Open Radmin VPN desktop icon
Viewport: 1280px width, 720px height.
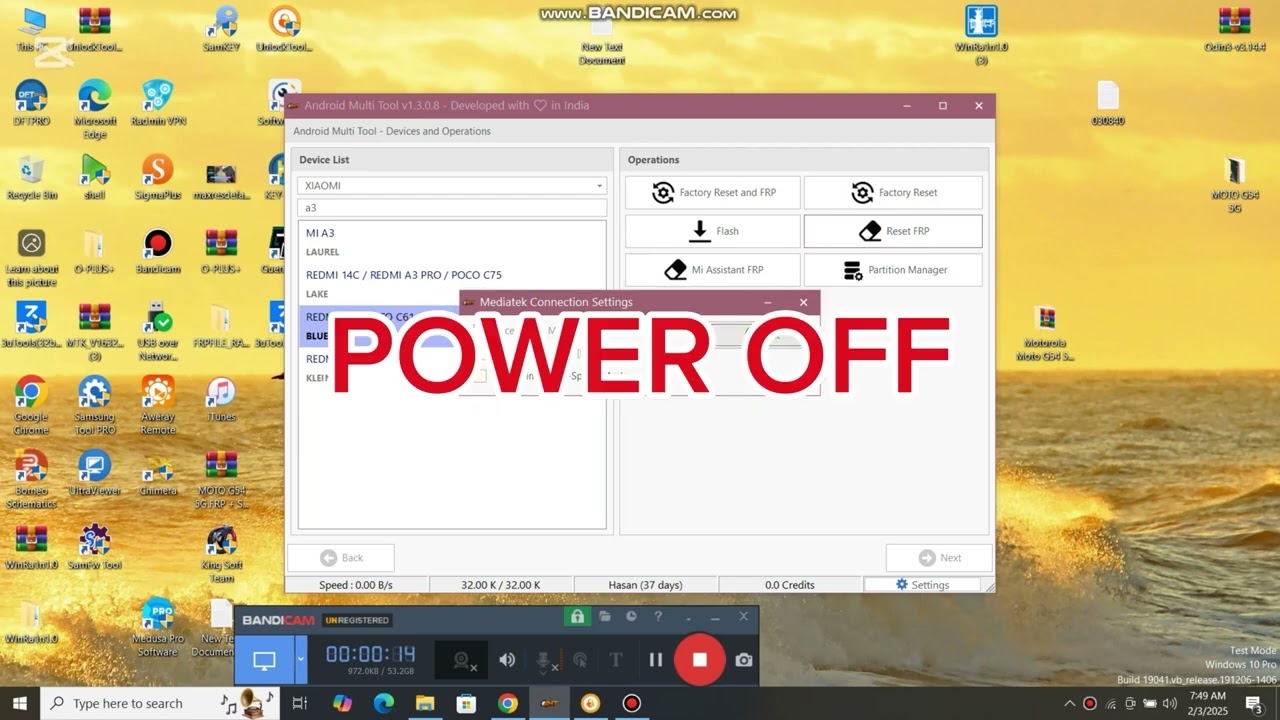pyautogui.click(x=158, y=104)
